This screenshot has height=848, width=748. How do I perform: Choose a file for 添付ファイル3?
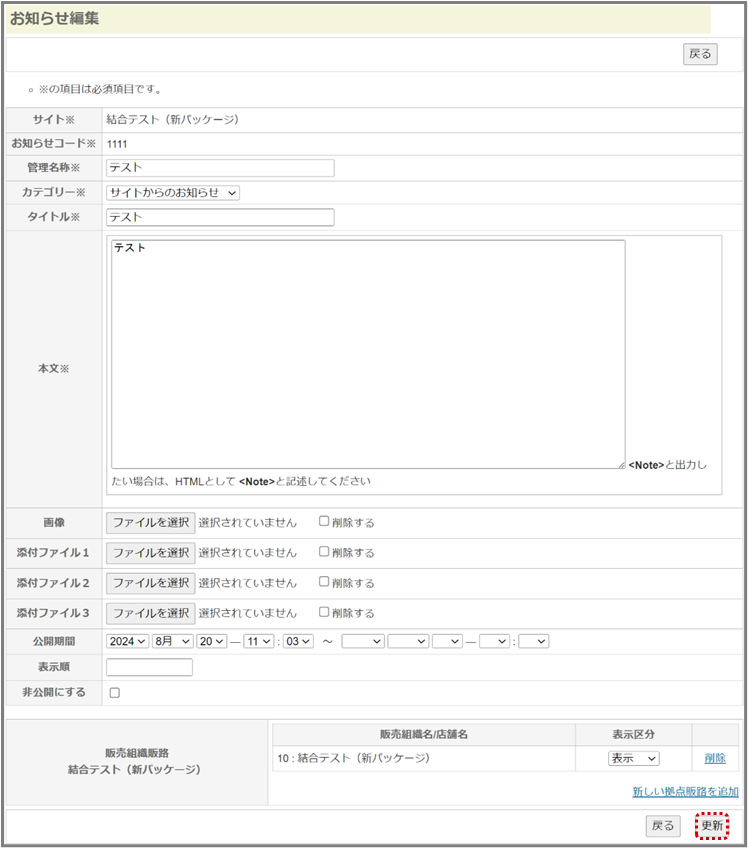coord(150,612)
